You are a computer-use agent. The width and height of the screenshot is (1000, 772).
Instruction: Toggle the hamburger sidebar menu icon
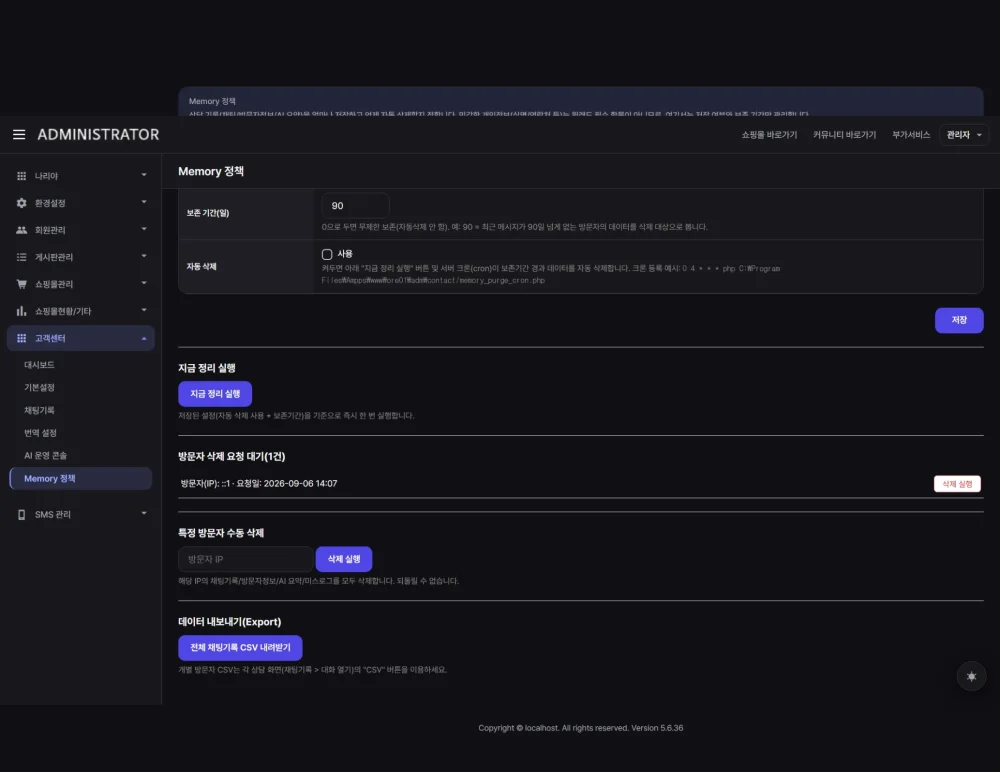(19, 135)
